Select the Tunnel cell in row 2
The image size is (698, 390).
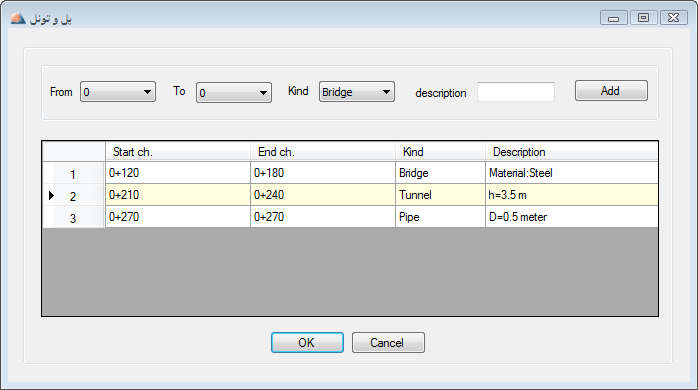pos(440,195)
